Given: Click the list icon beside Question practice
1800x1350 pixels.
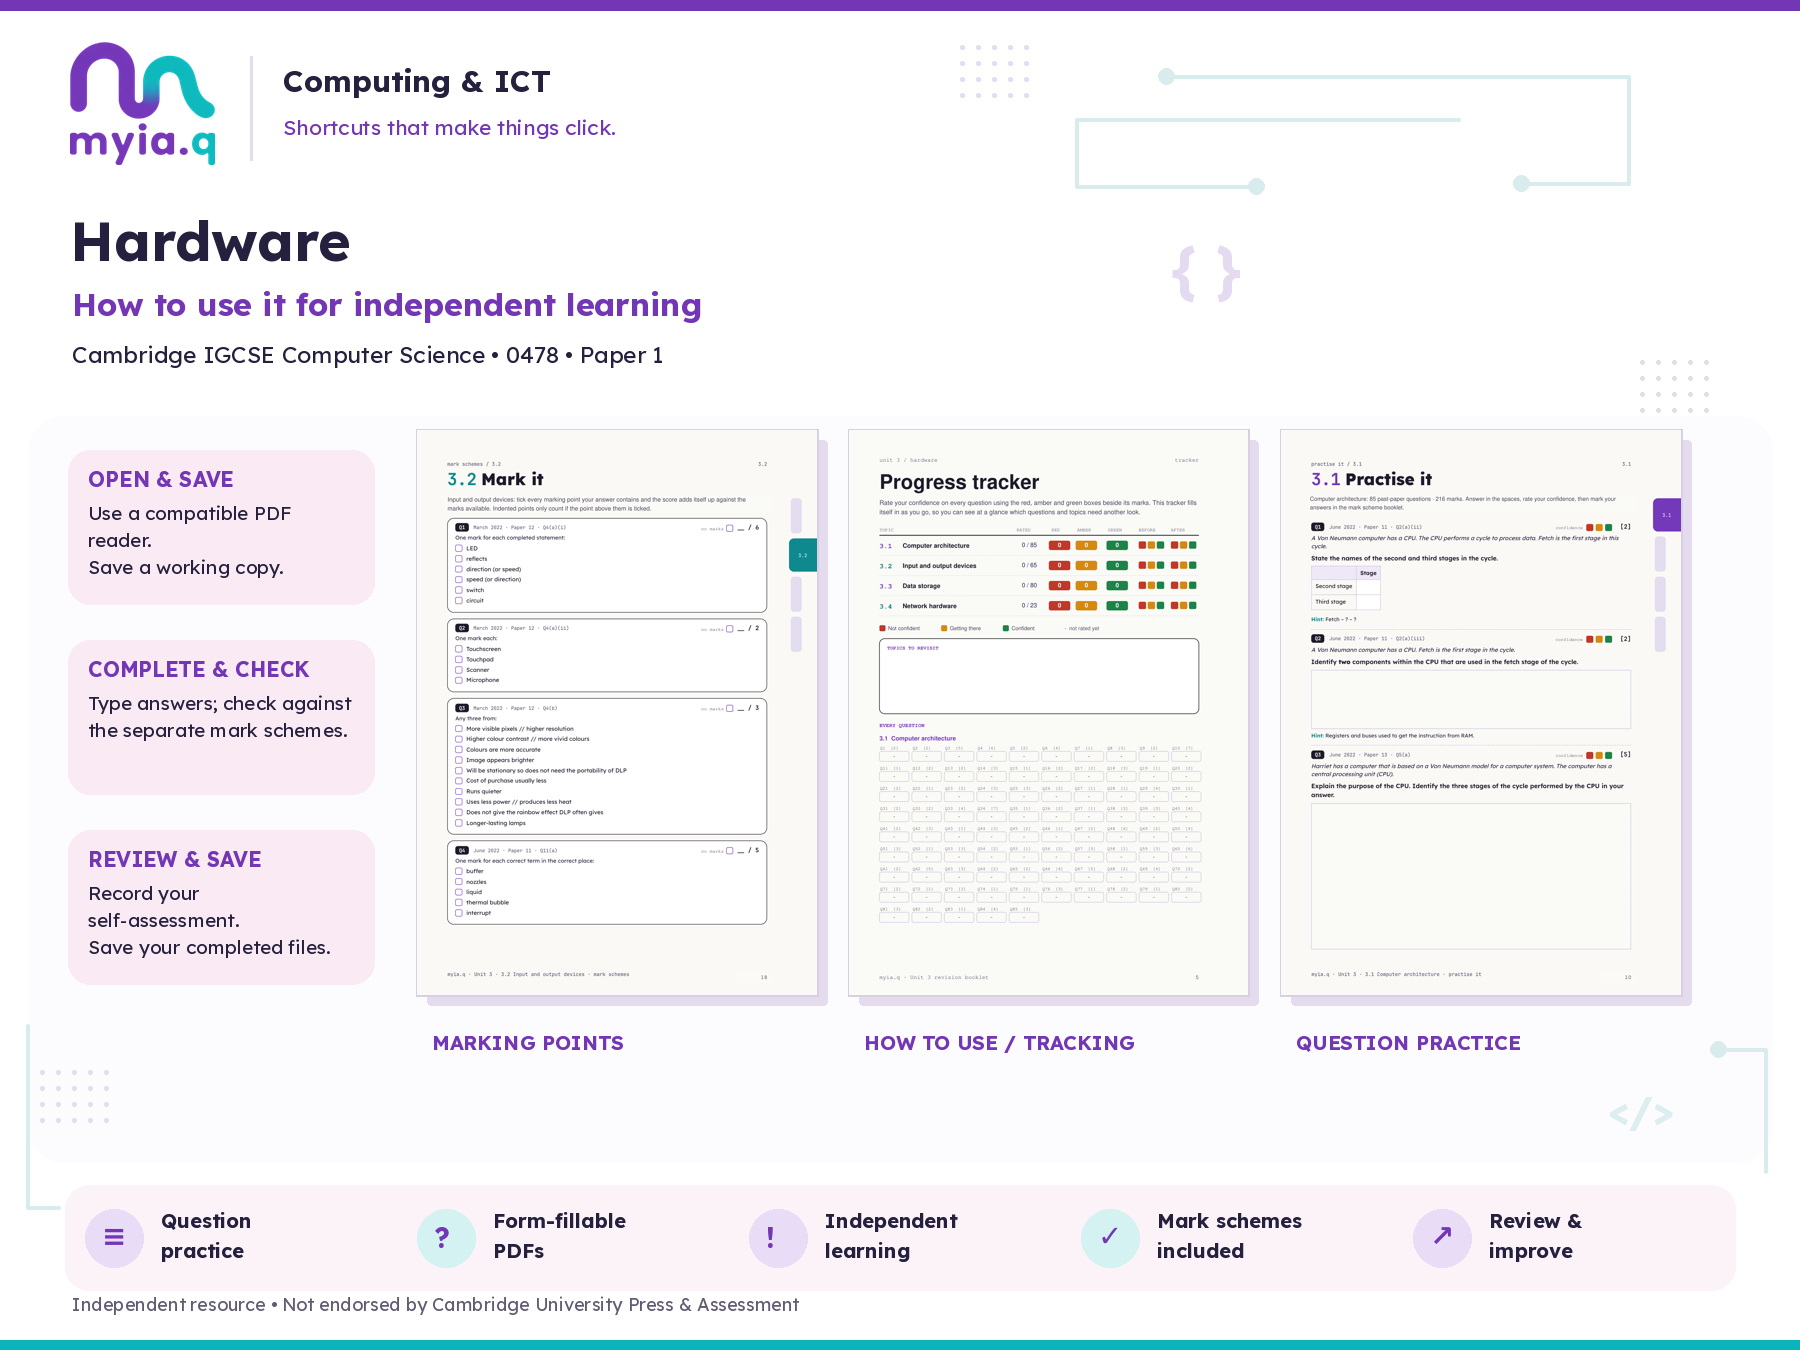Looking at the screenshot, I should (x=114, y=1237).
